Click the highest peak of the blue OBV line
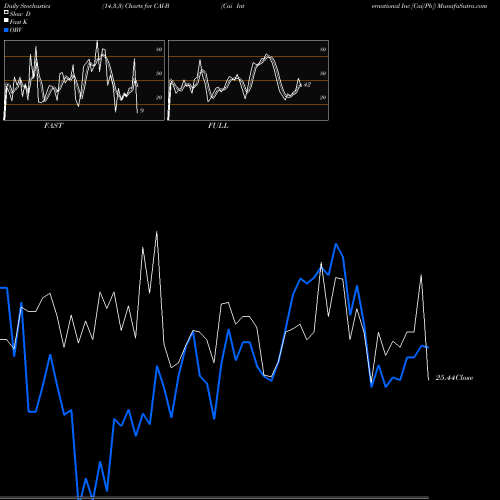 tap(336, 244)
